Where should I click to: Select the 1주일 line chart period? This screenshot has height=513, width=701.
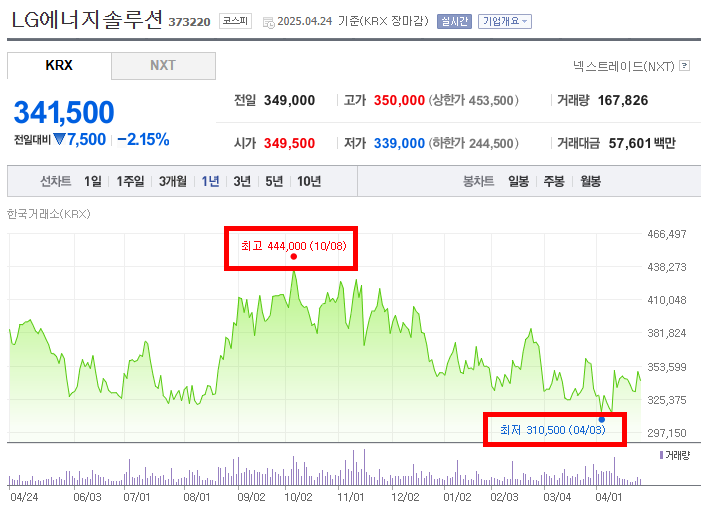[130, 181]
